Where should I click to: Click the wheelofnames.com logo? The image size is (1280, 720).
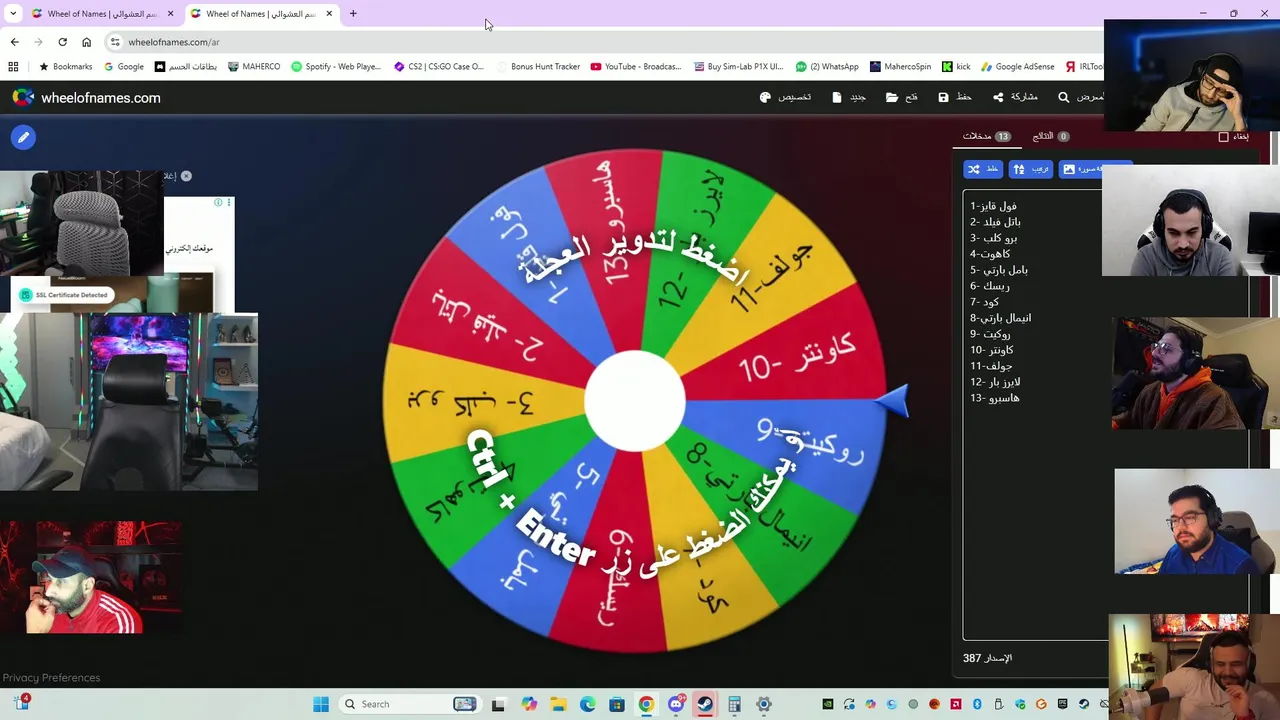pyautogui.click(x=86, y=97)
